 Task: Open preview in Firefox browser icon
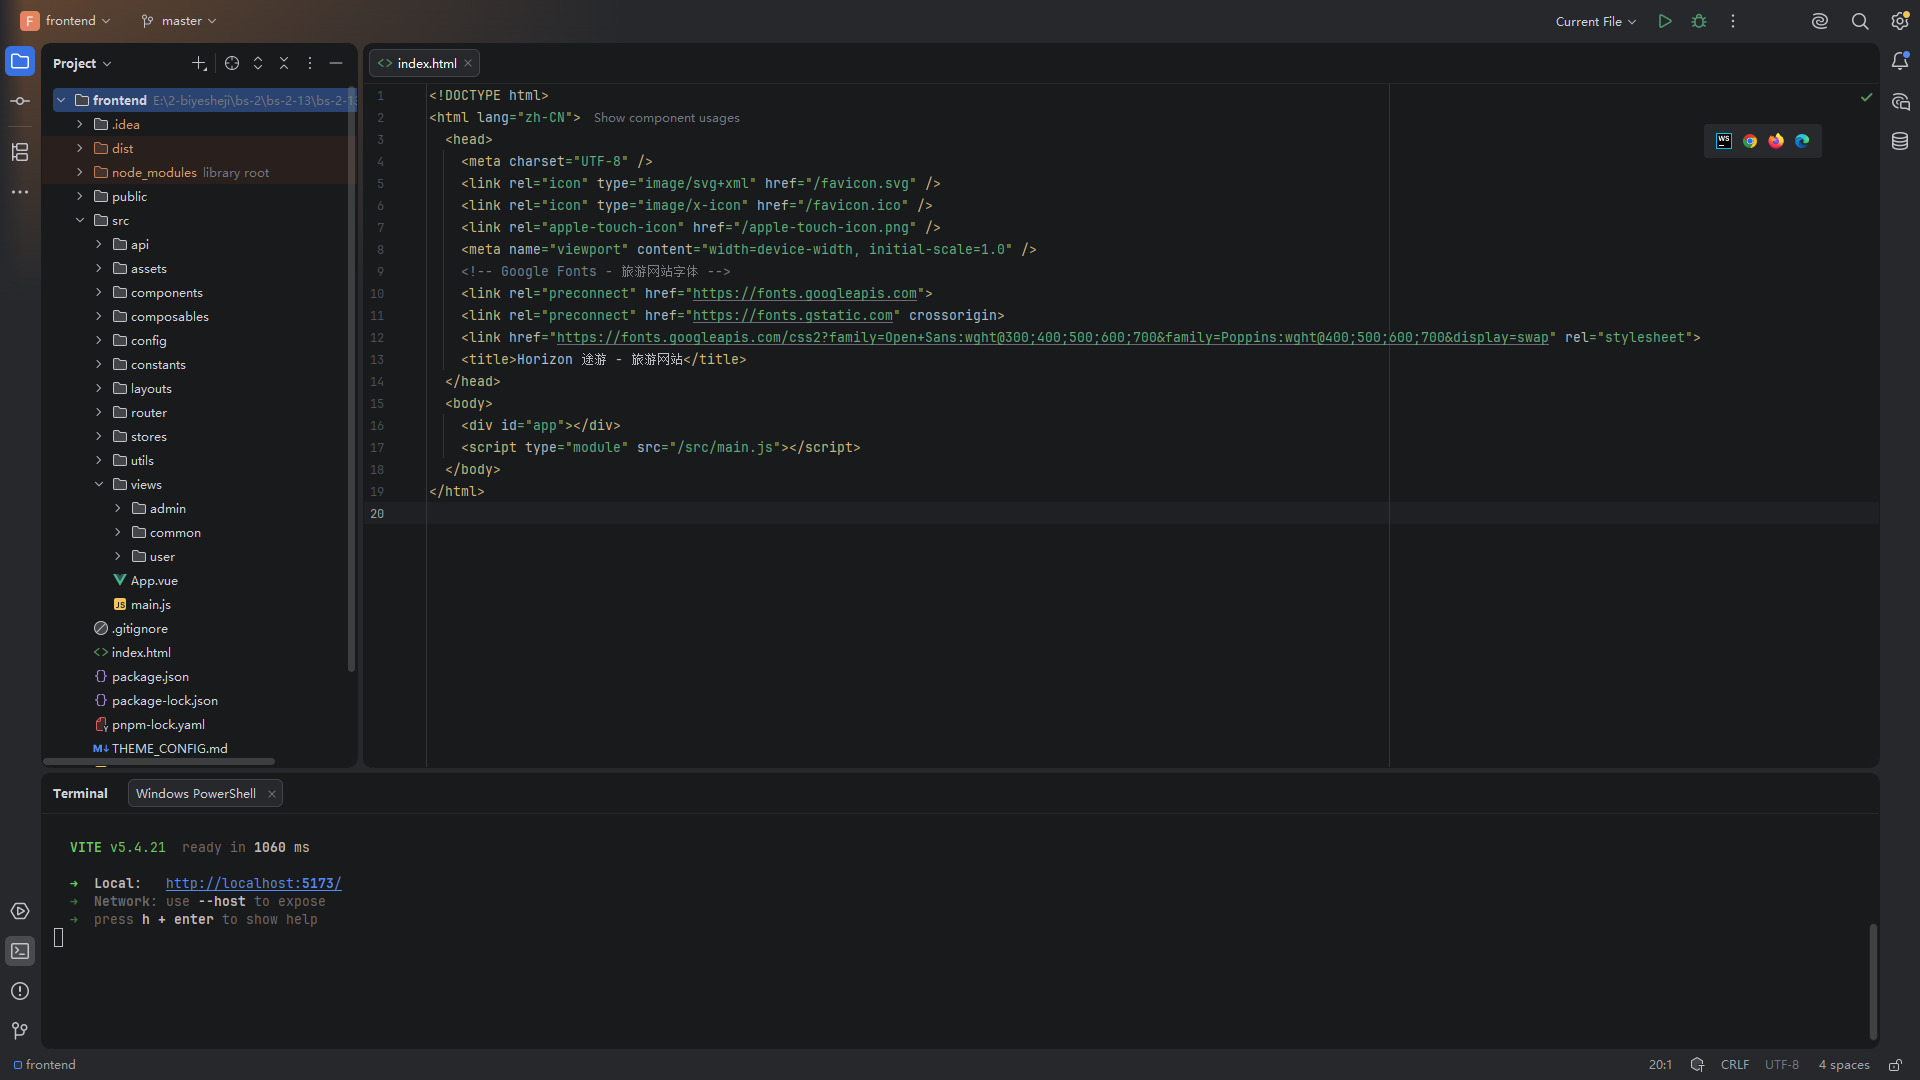[1776, 141]
